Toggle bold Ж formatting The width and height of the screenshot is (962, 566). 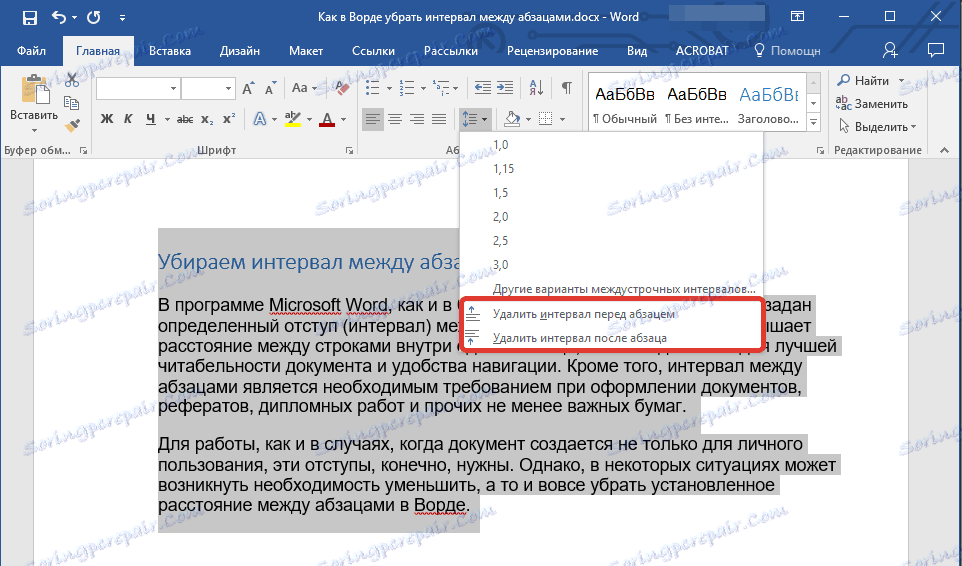click(x=107, y=119)
